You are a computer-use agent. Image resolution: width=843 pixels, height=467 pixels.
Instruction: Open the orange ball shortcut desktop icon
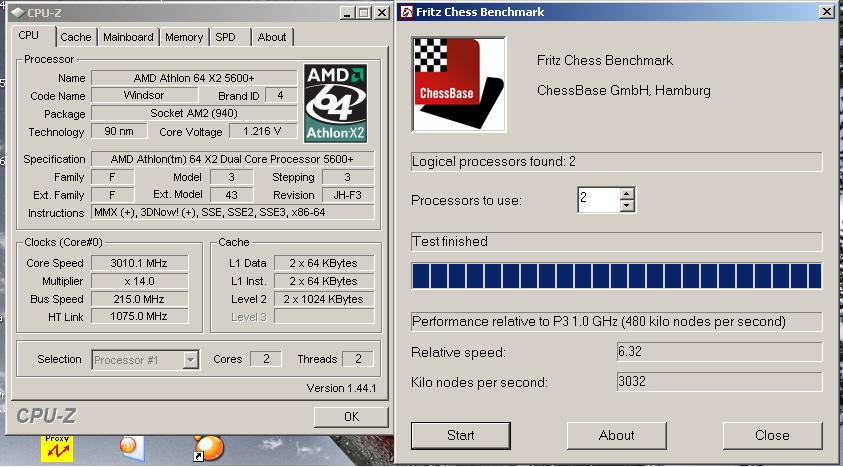click(x=208, y=448)
